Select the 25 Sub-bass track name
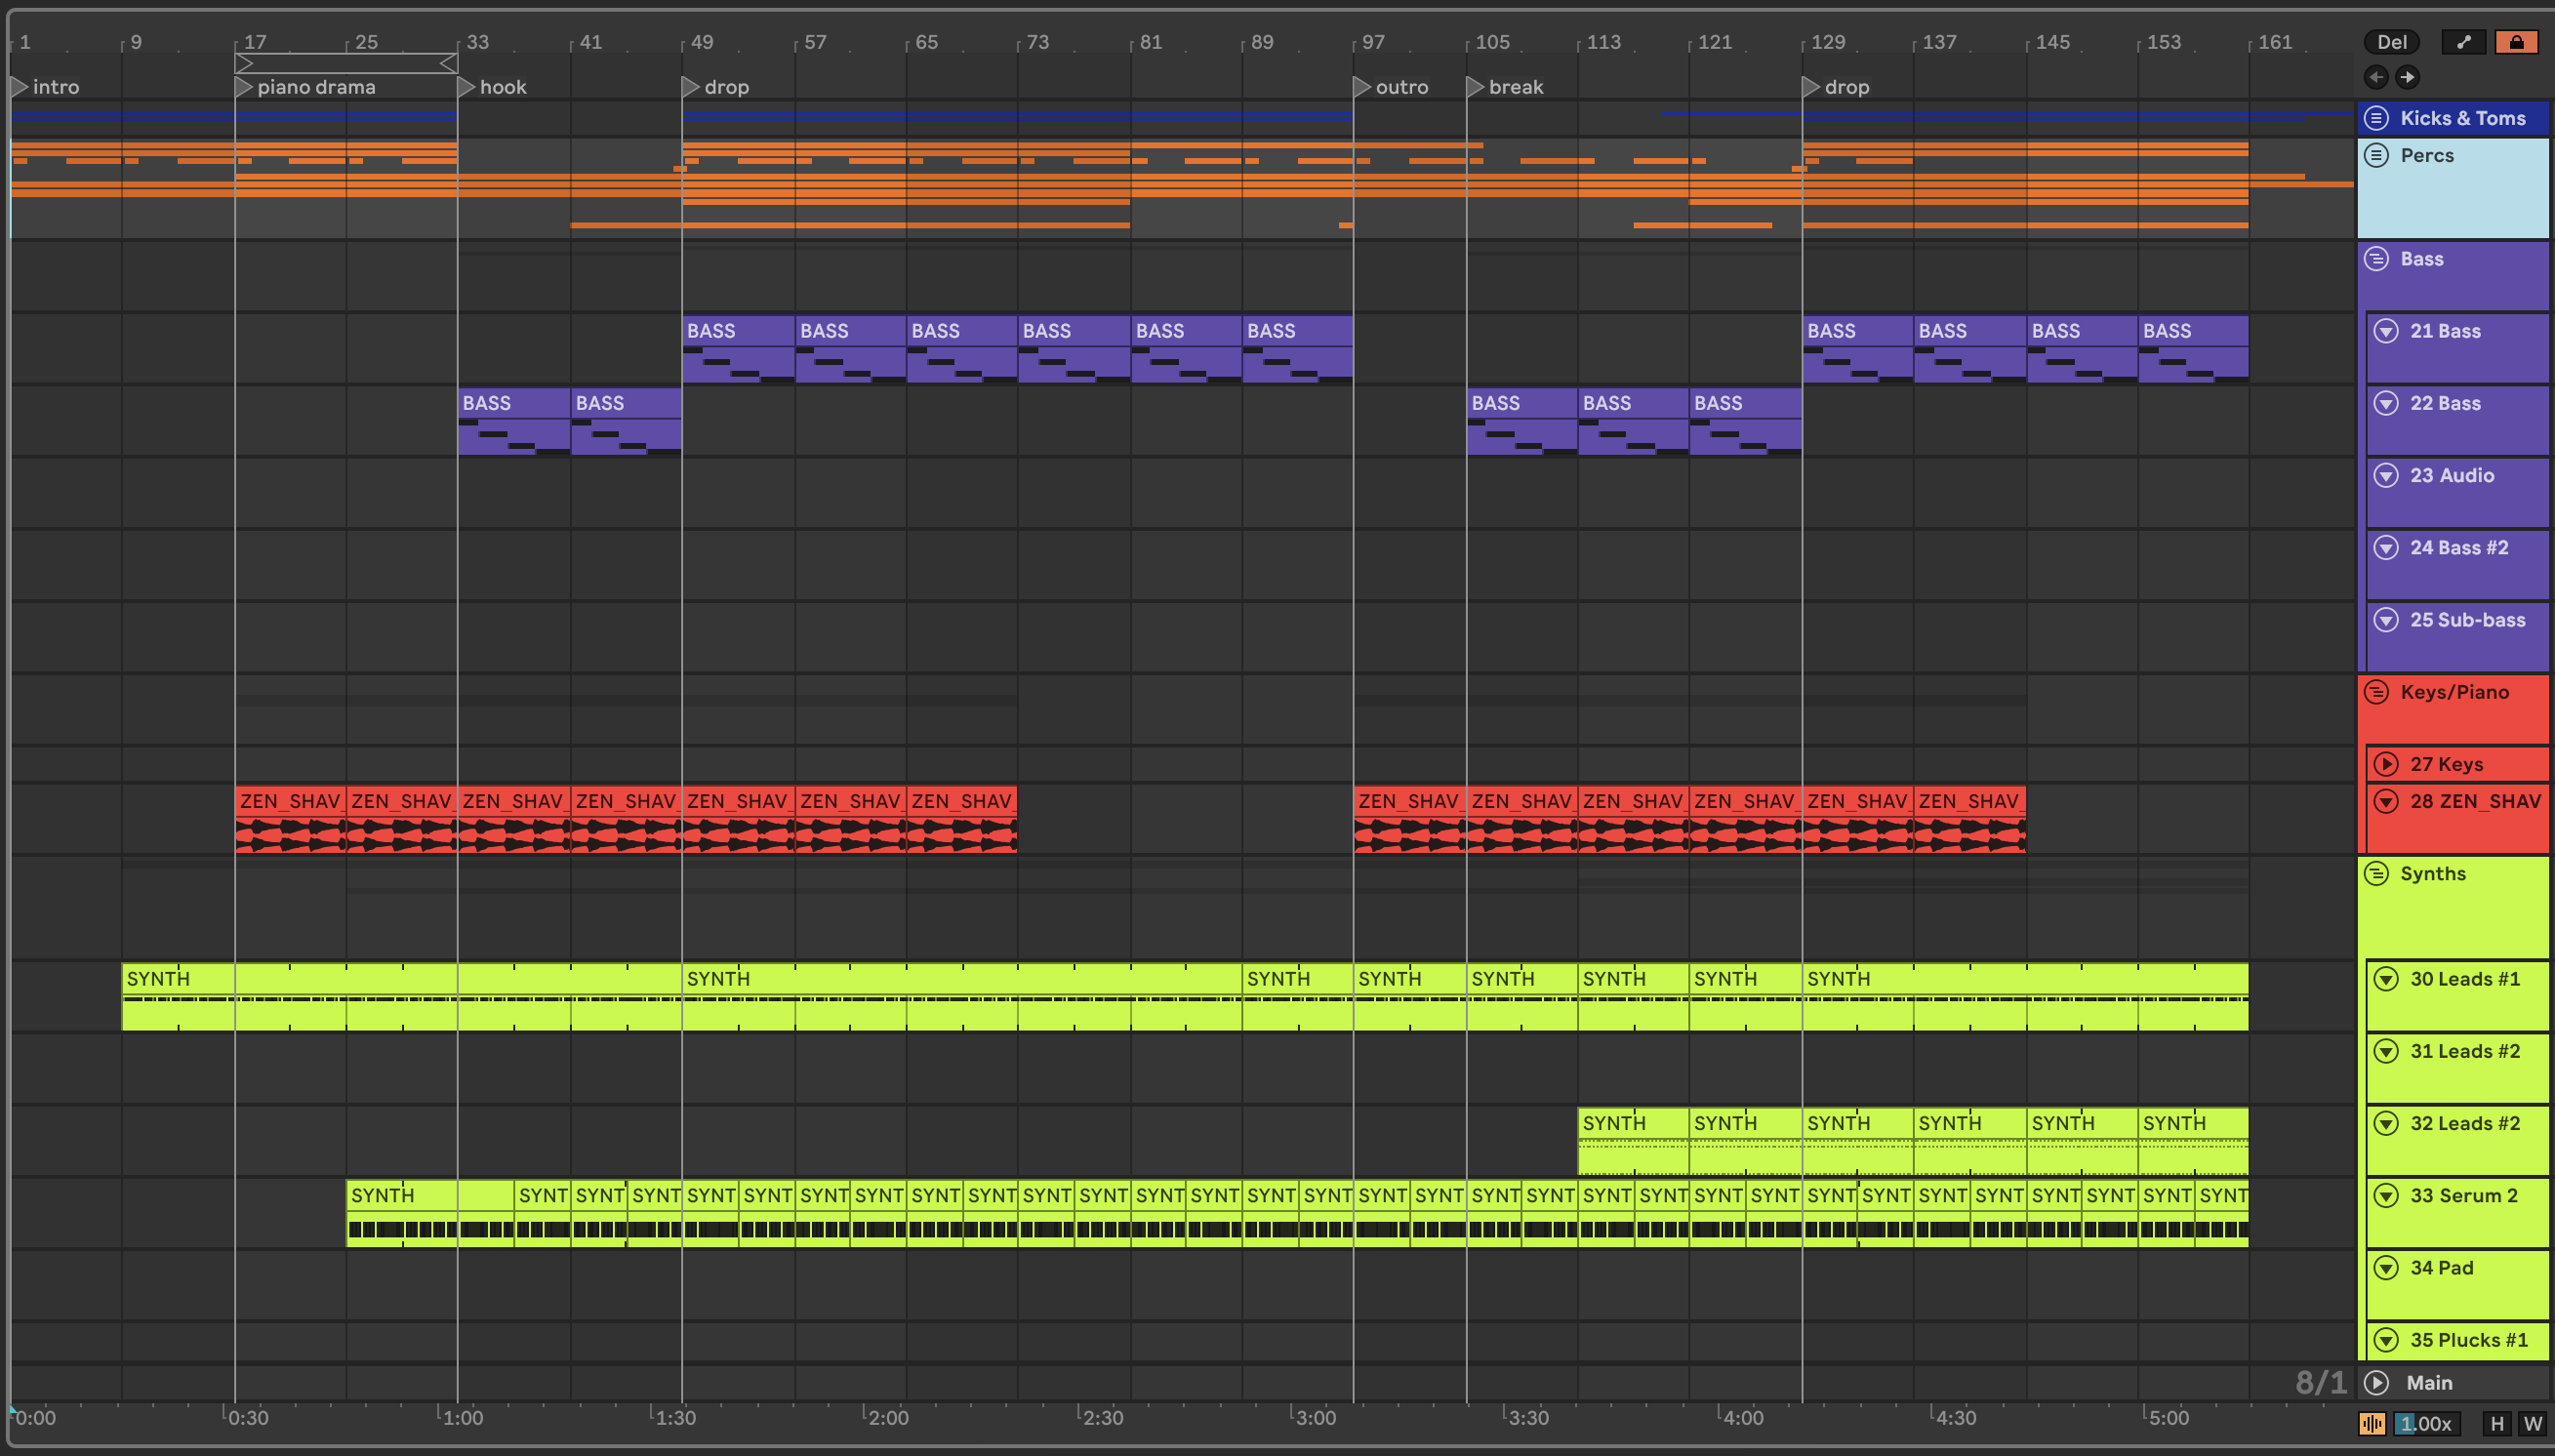Image resolution: width=2555 pixels, height=1456 pixels. click(2467, 620)
